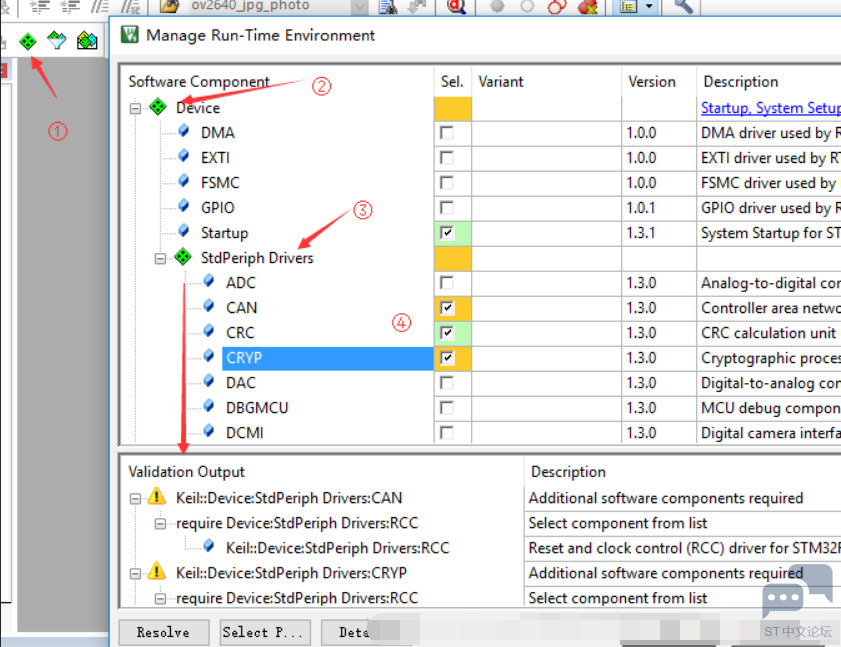Check the DAC driver checkbox
Viewport: 841px width, 647px height.
[x=446, y=383]
